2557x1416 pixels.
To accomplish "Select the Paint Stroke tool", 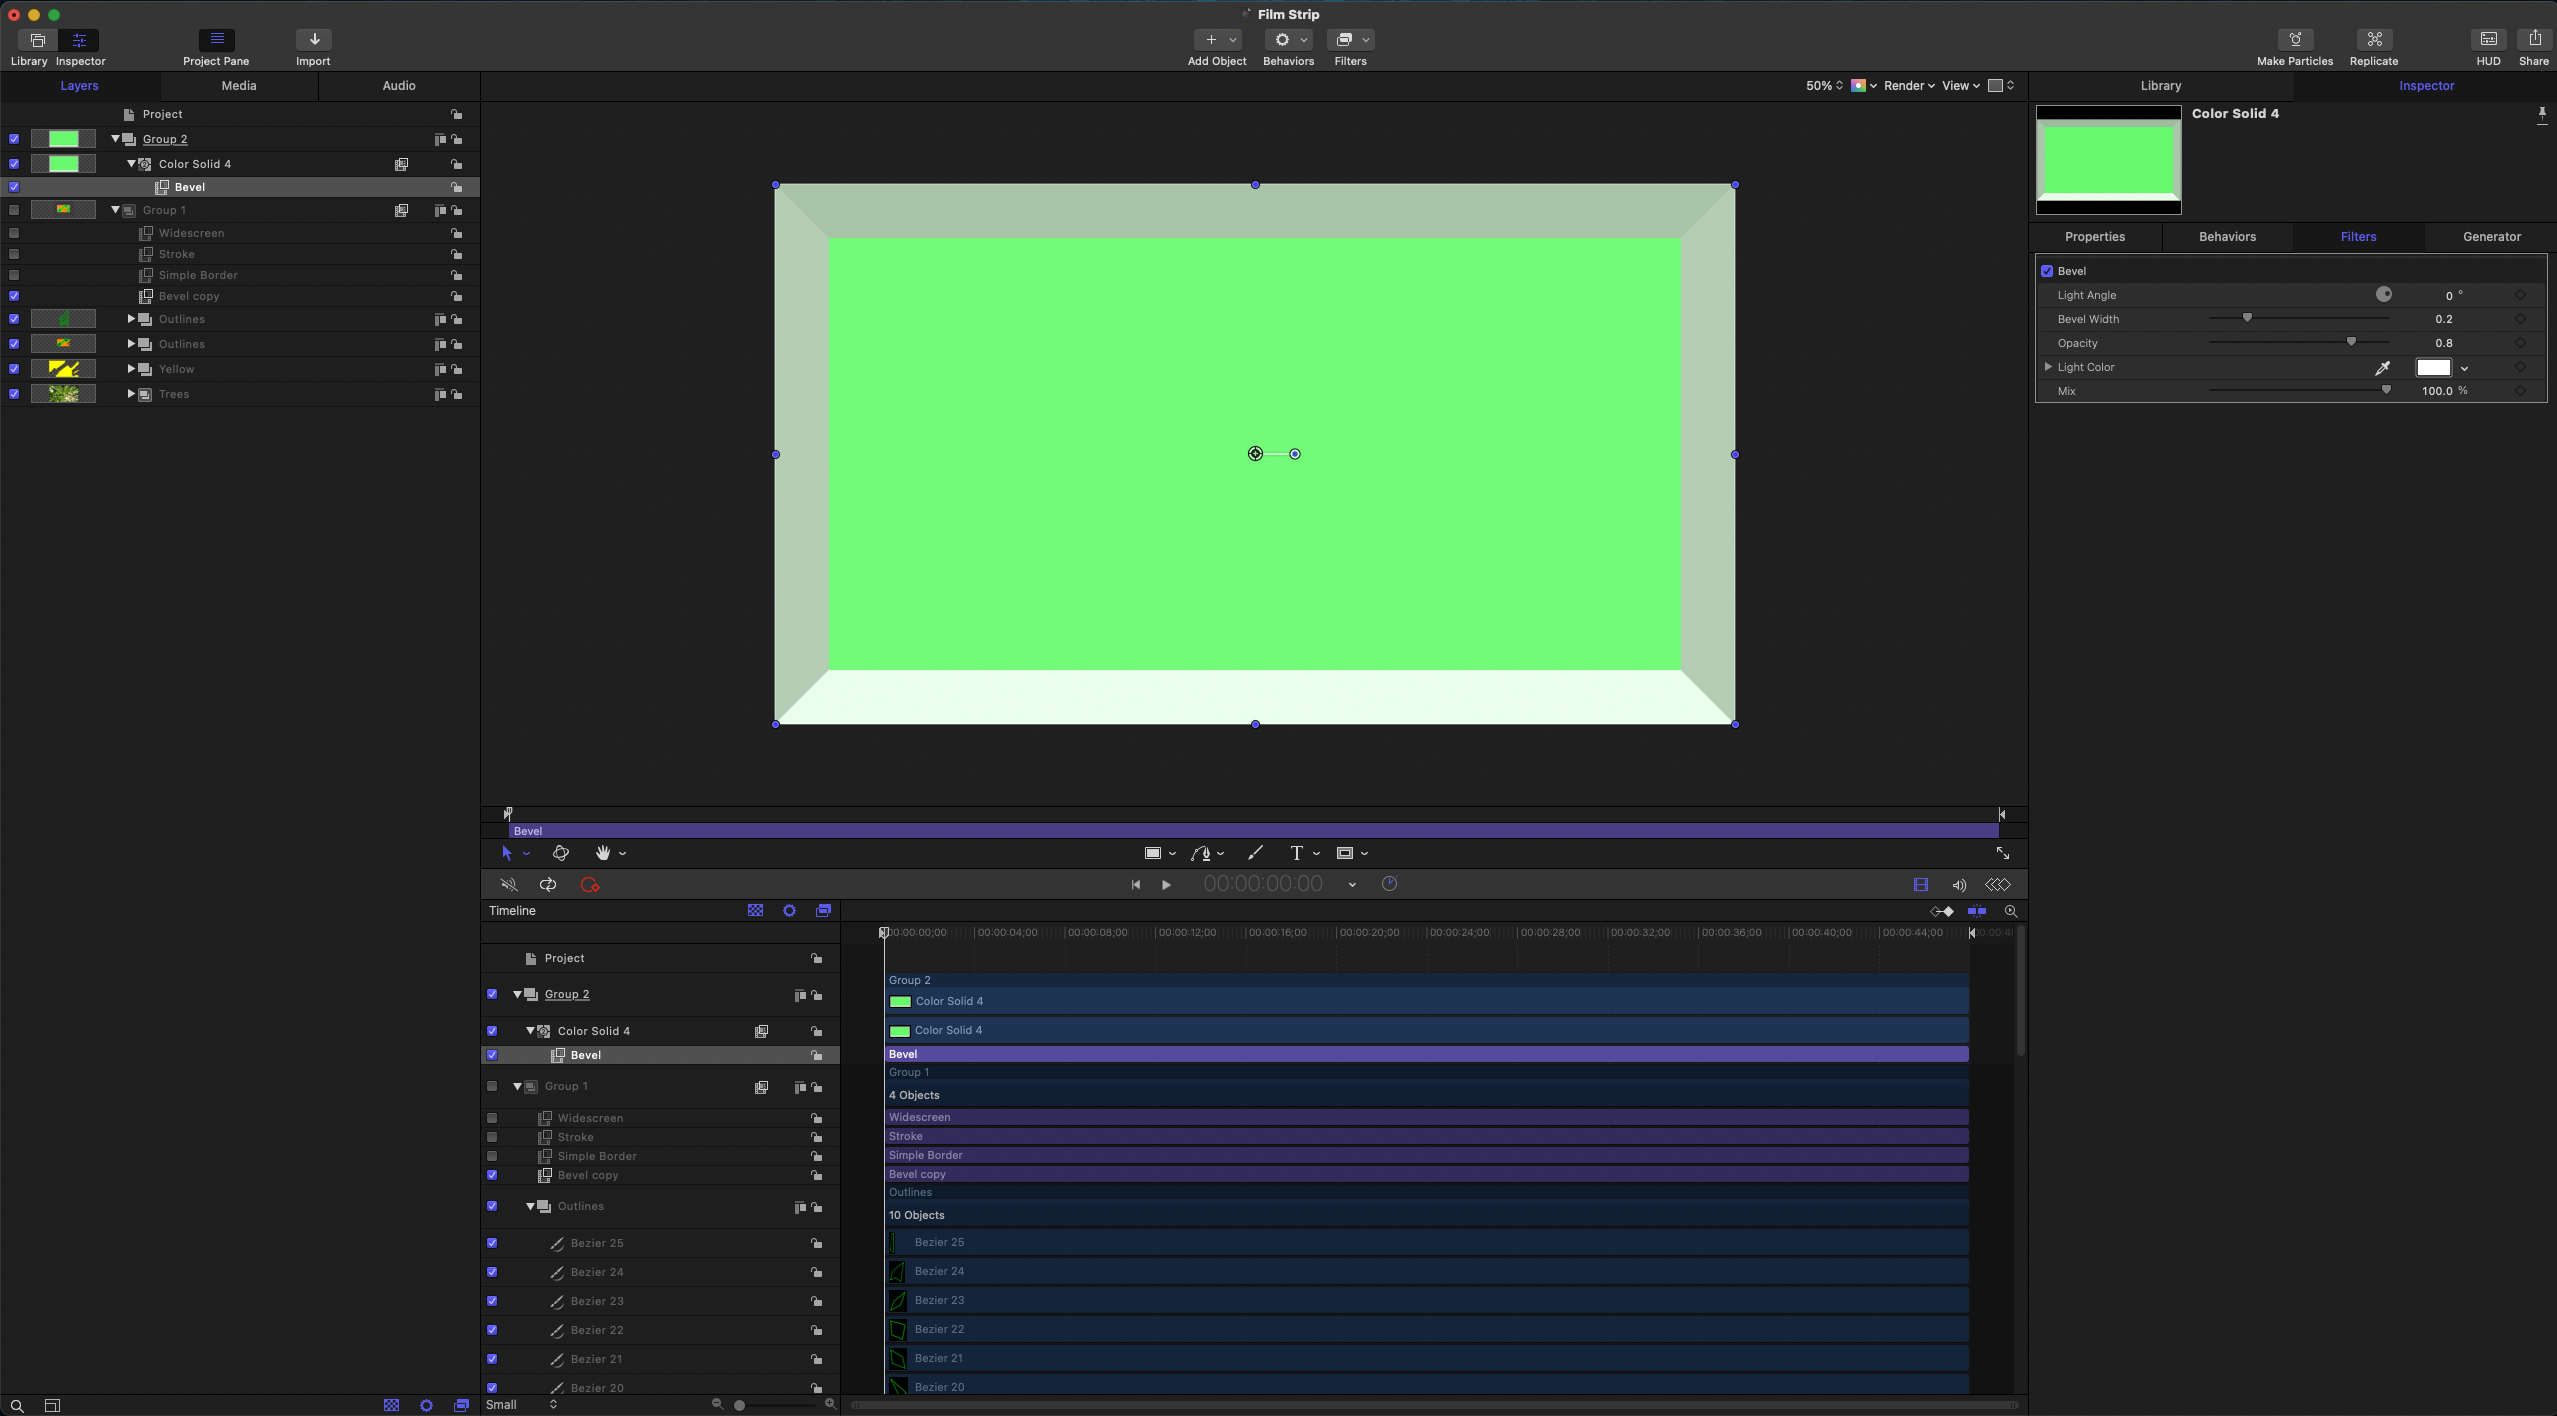I will (1255, 853).
